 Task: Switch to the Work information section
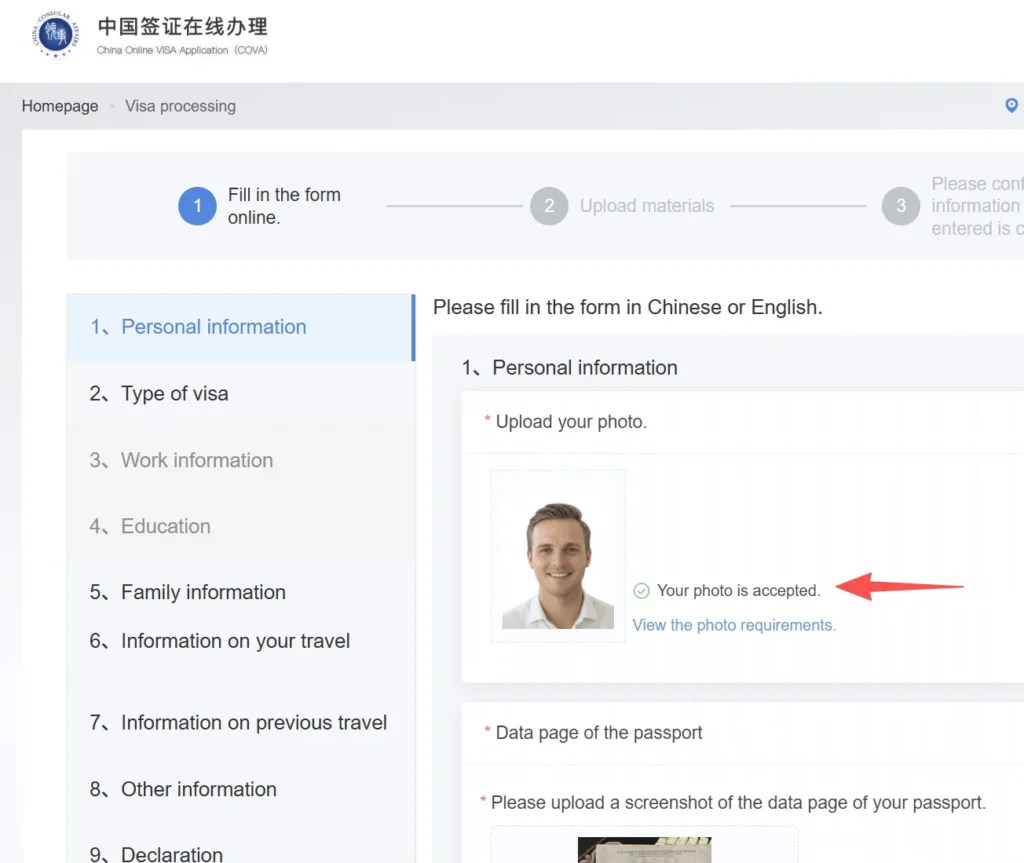(196, 460)
